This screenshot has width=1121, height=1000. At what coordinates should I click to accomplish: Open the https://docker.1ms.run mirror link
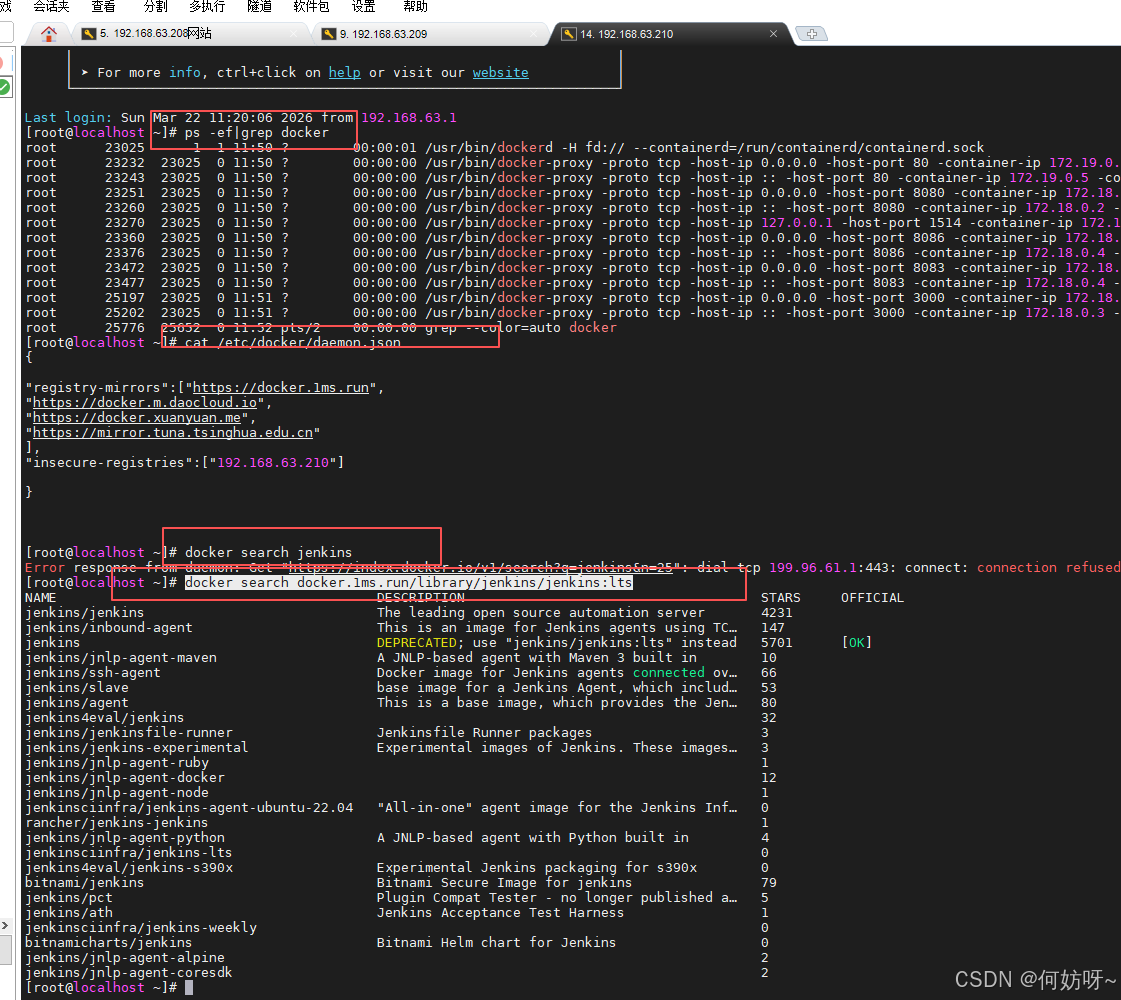click(281, 387)
